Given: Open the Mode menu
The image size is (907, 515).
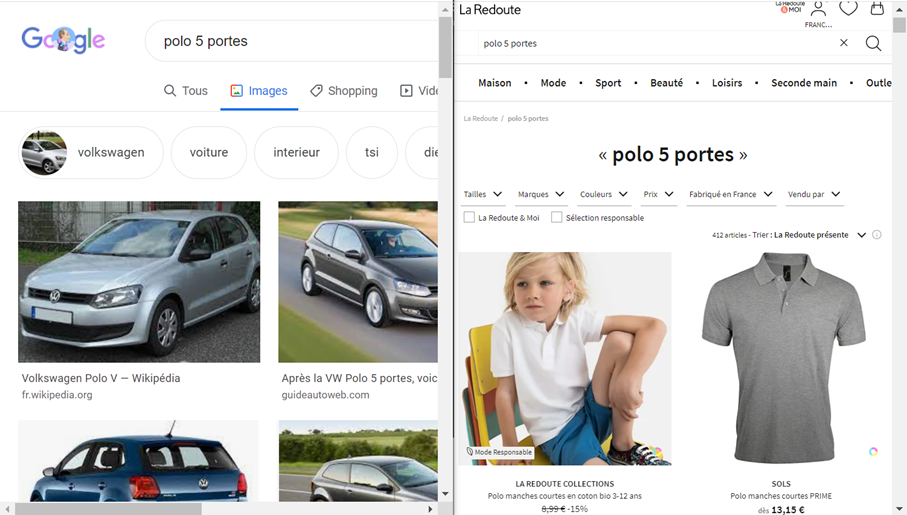Looking at the screenshot, I should (553, 83).
